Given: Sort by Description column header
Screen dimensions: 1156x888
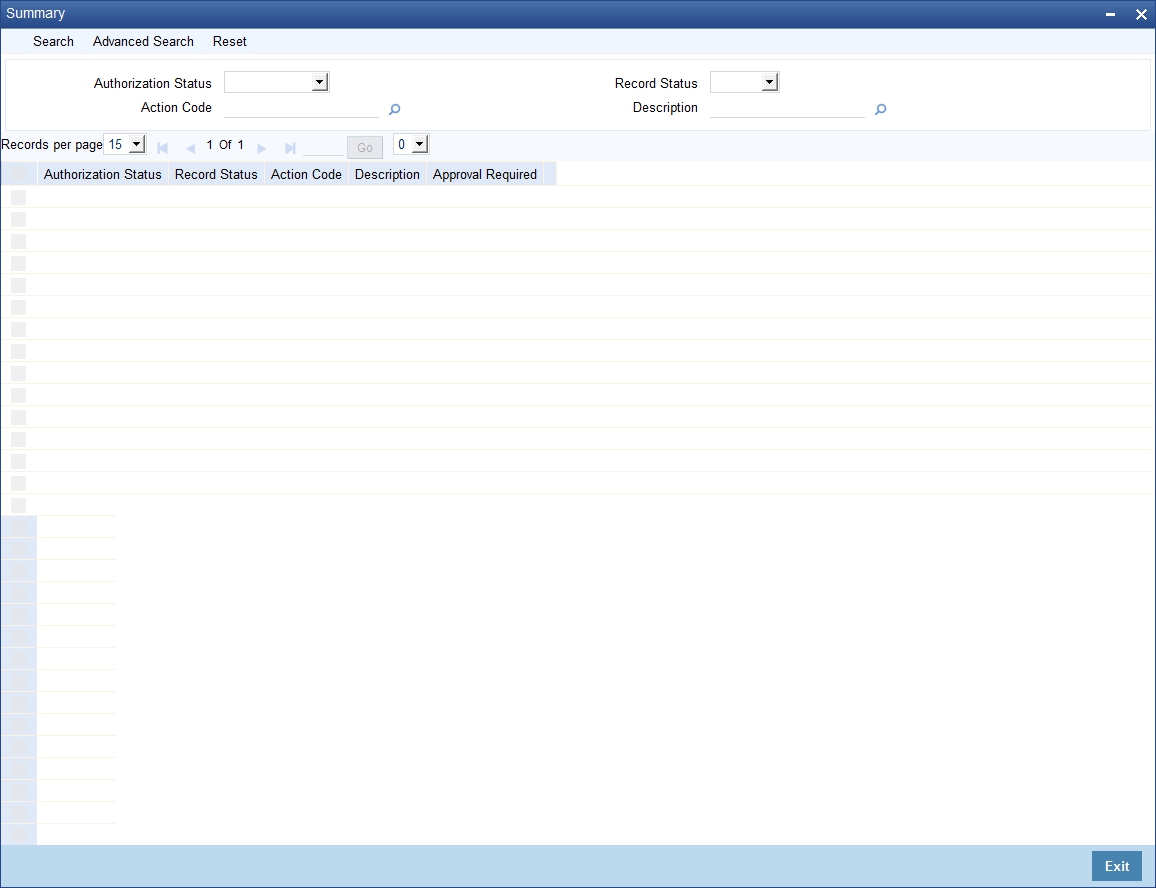Looking at the screenshot, I should pyautogui.click(x=387, y=175).
